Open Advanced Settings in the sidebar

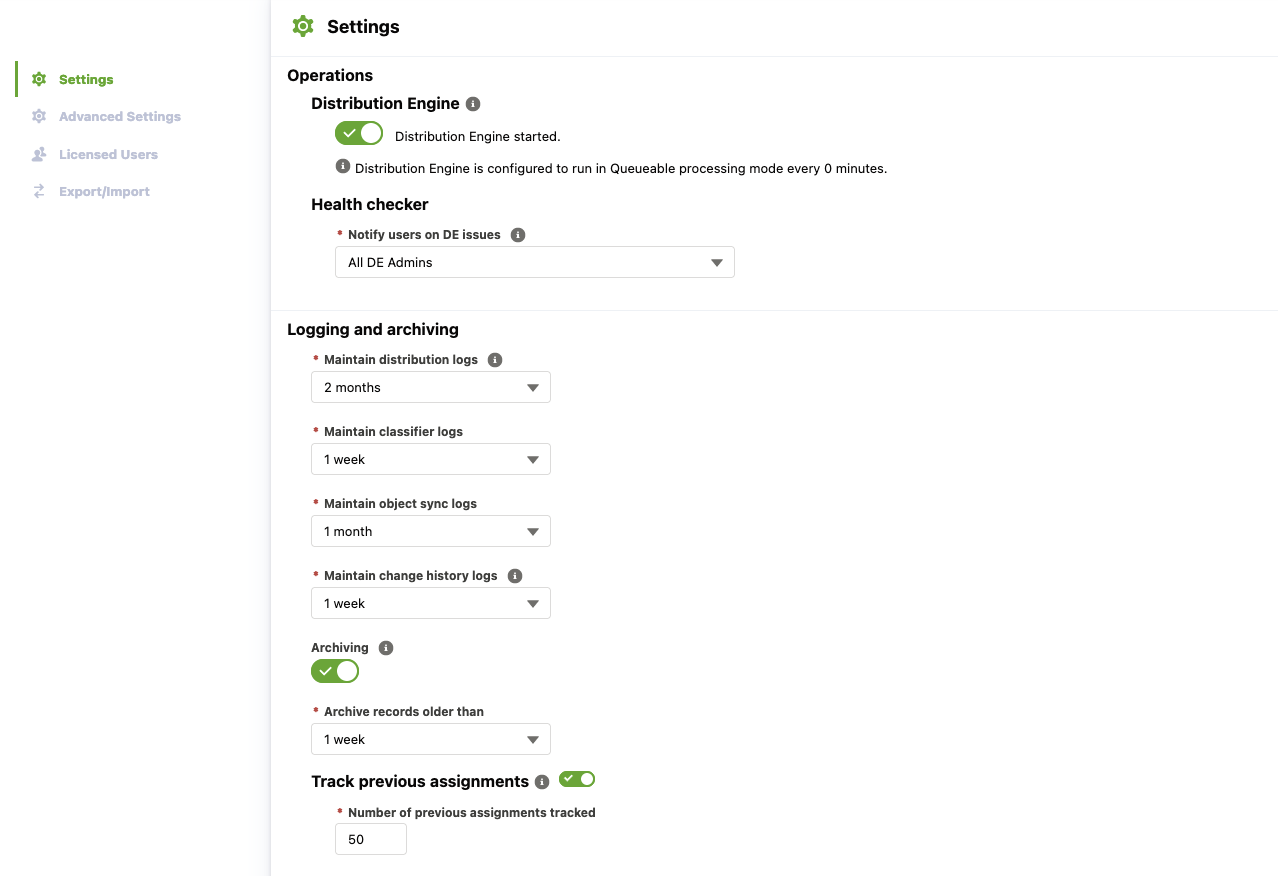click(120, 117)
